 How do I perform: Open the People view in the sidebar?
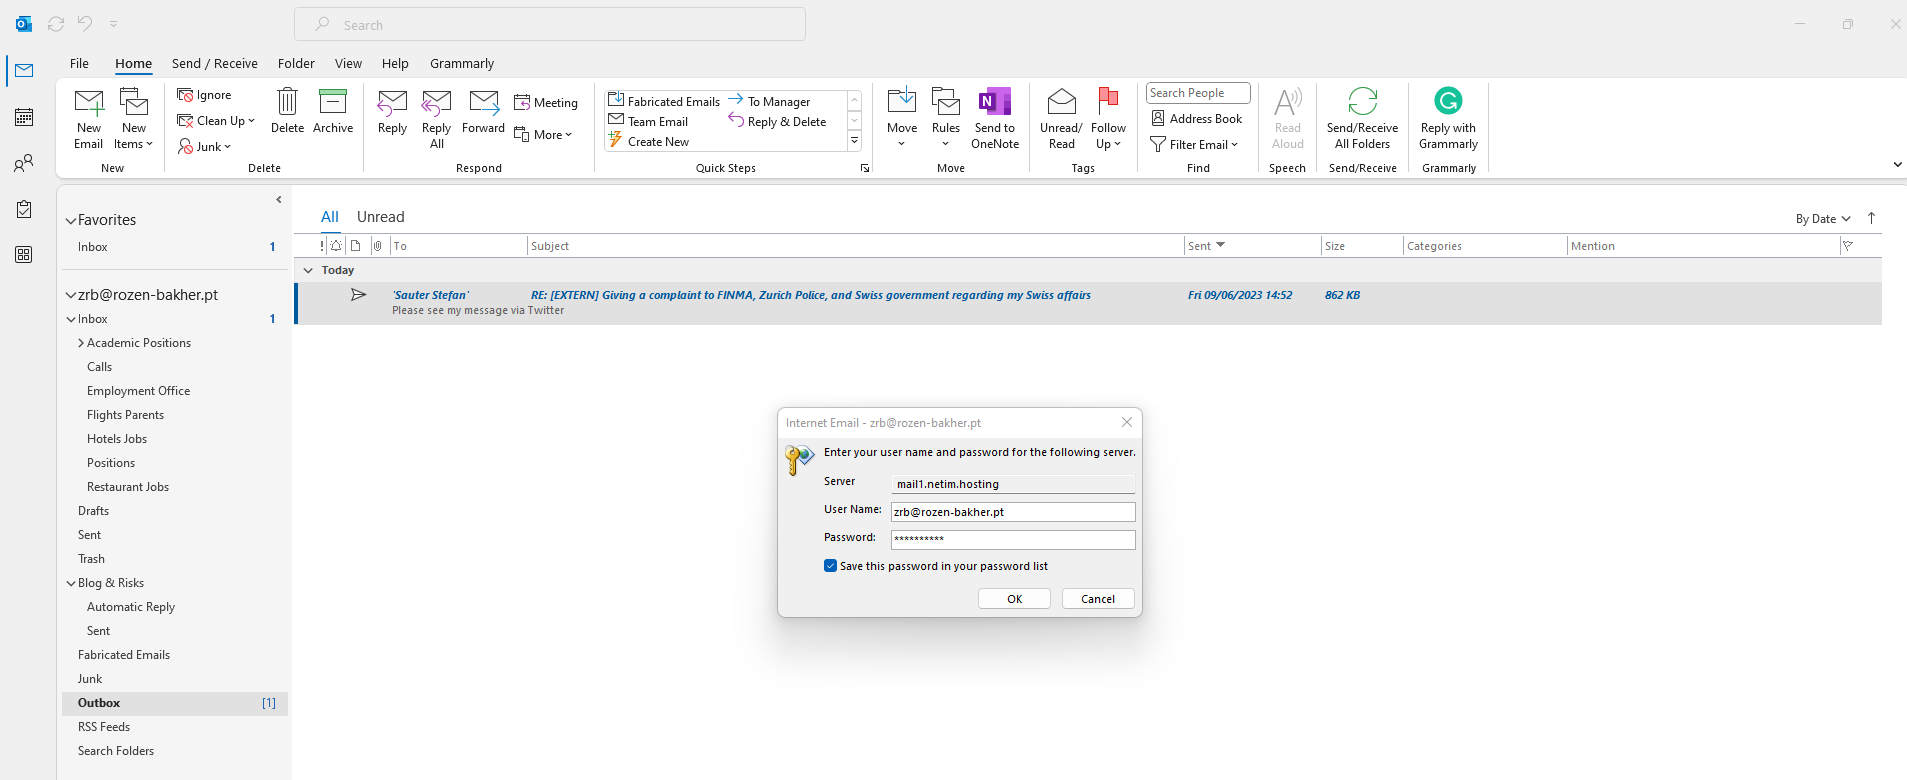[x=24, y=163]
